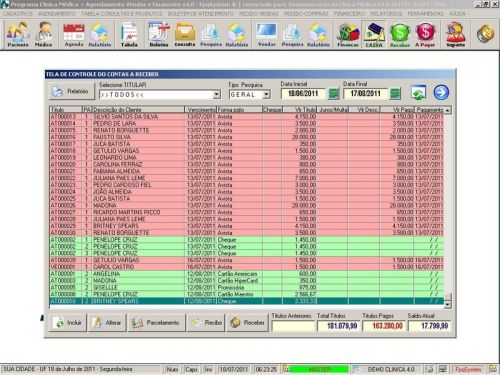Open the Médico toolbar icon
This screenshot has height=375, width=500.
[x=43, y=34]
